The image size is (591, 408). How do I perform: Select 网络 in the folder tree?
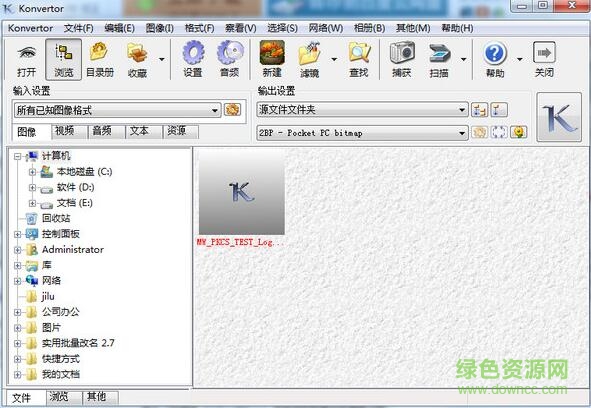[x=51, y=281]
